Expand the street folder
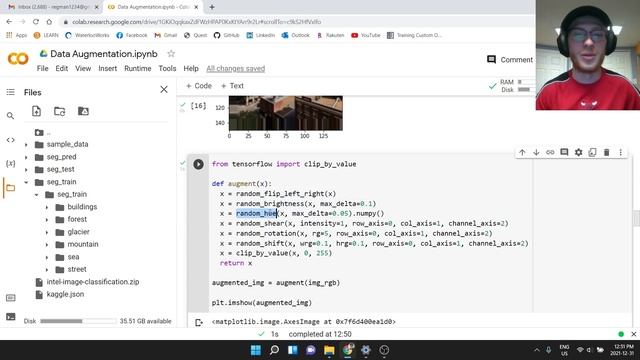 (47, 270)
